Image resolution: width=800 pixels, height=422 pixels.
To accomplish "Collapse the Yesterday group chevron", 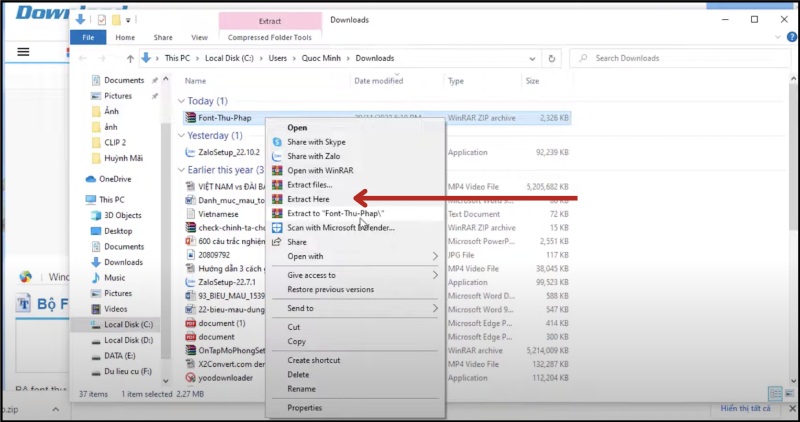I will pos(181,135).
